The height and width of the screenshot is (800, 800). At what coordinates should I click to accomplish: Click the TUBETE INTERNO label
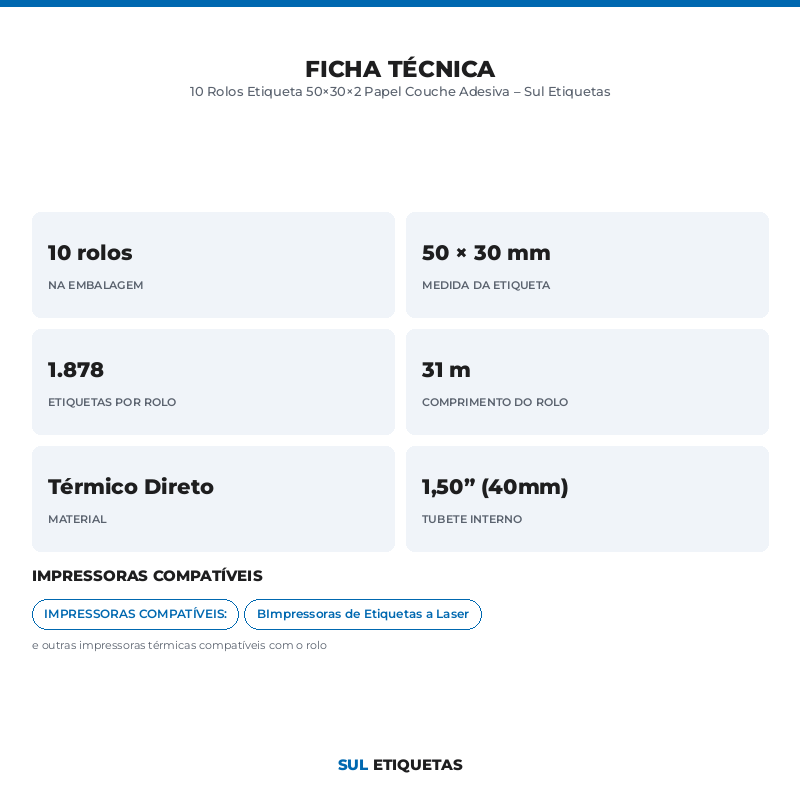pos(472,519)
